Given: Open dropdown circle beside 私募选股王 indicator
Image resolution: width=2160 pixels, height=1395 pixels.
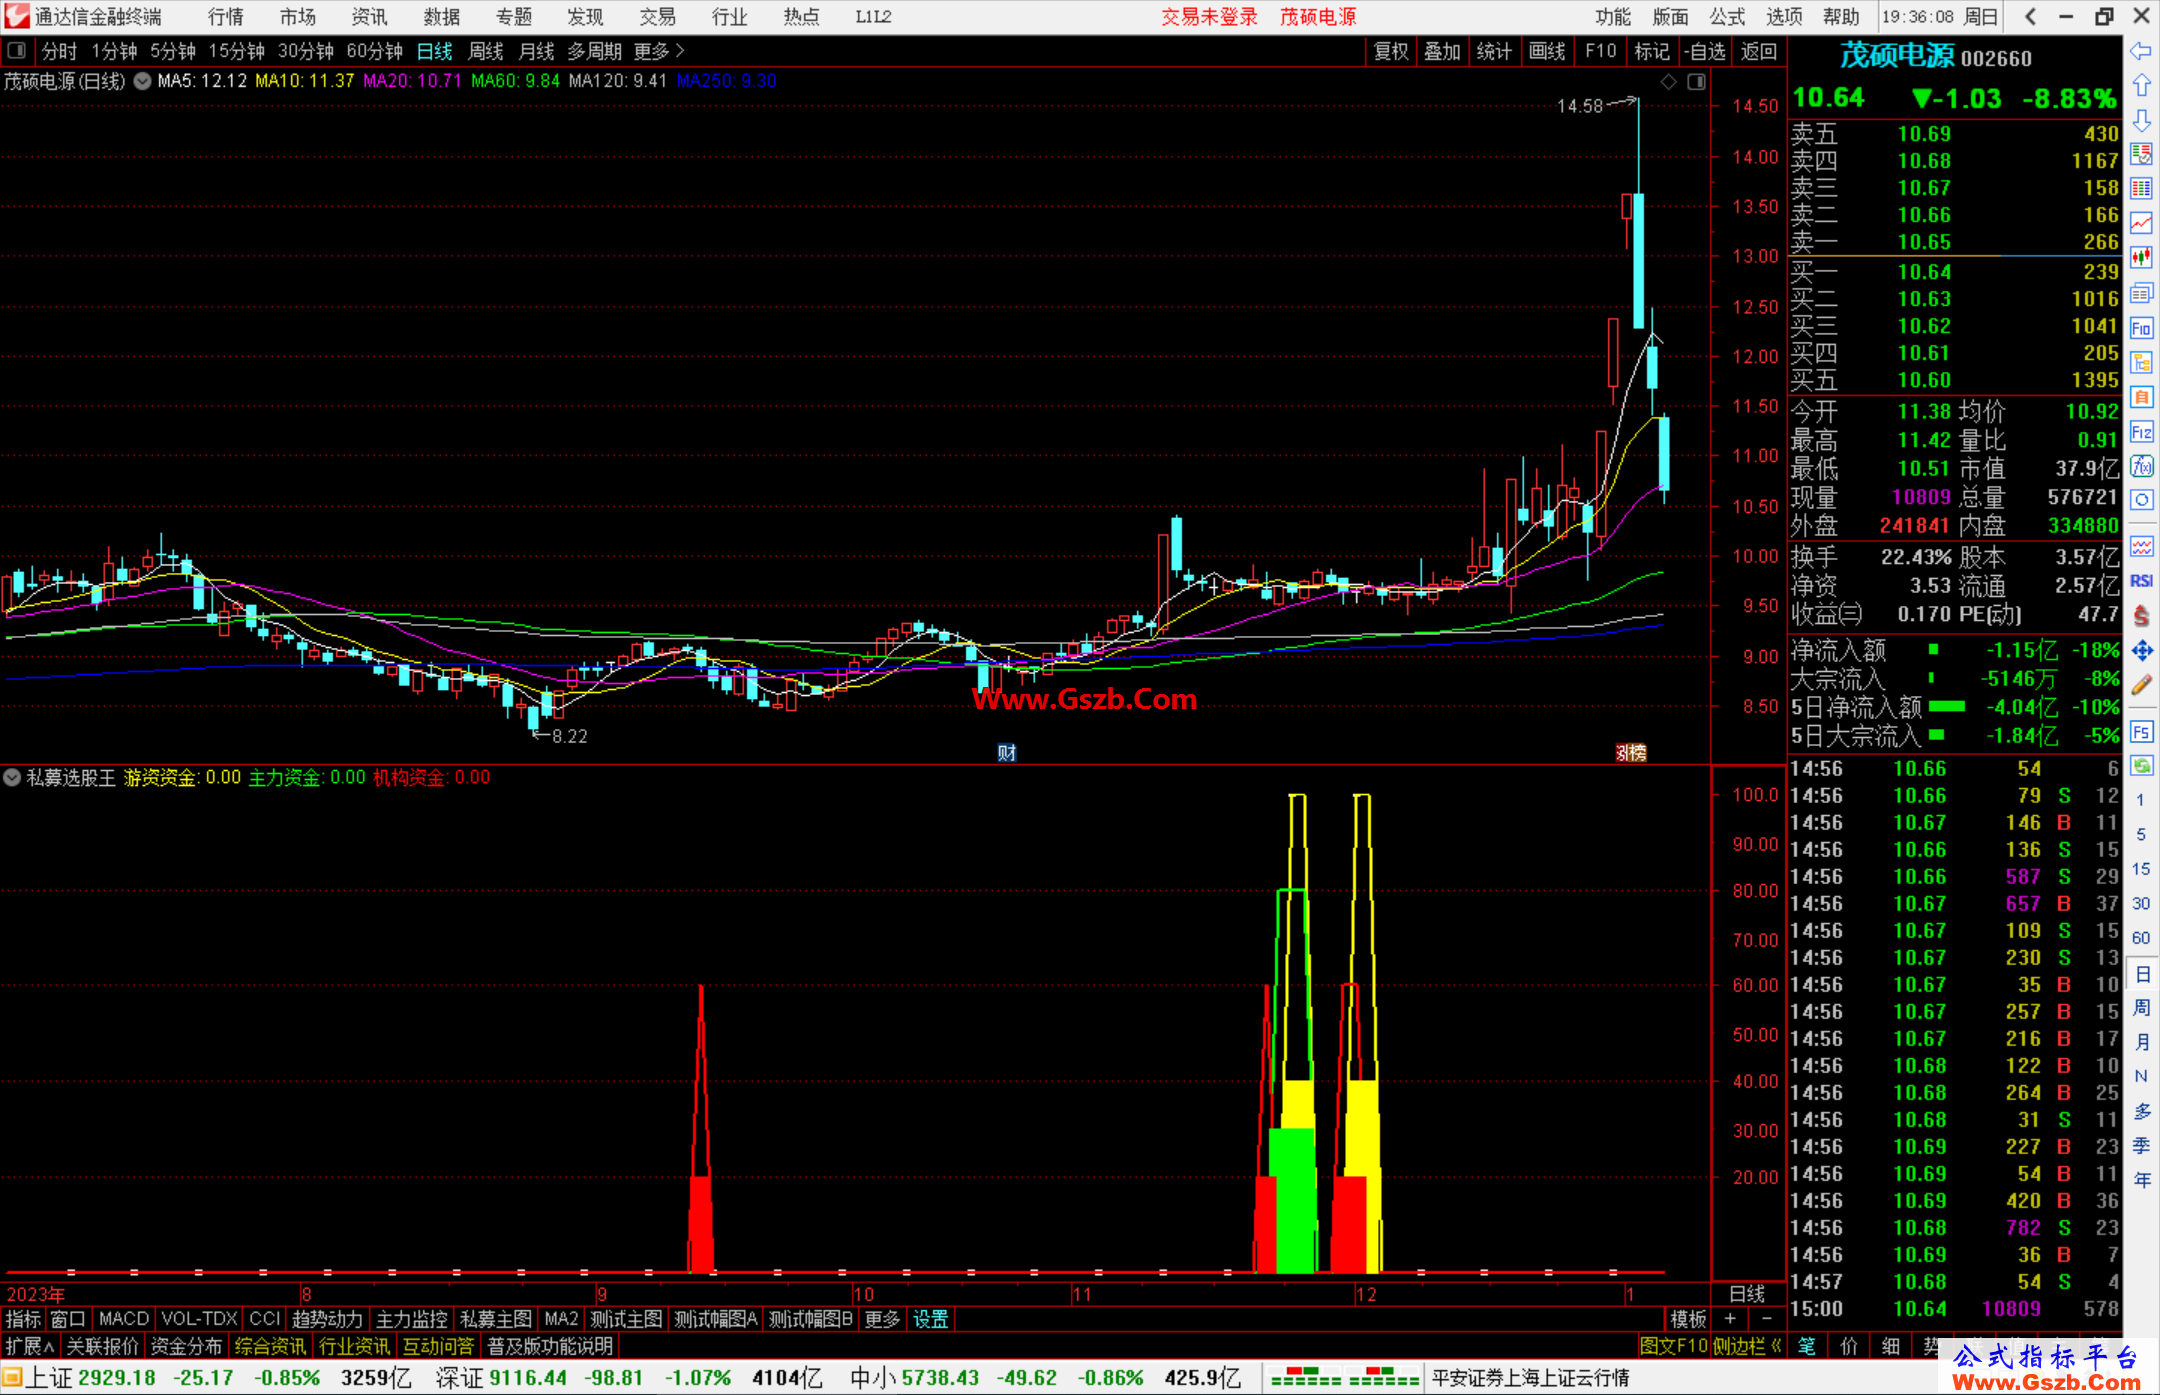Looking at the screenshot, I should (x=12, y=777).
